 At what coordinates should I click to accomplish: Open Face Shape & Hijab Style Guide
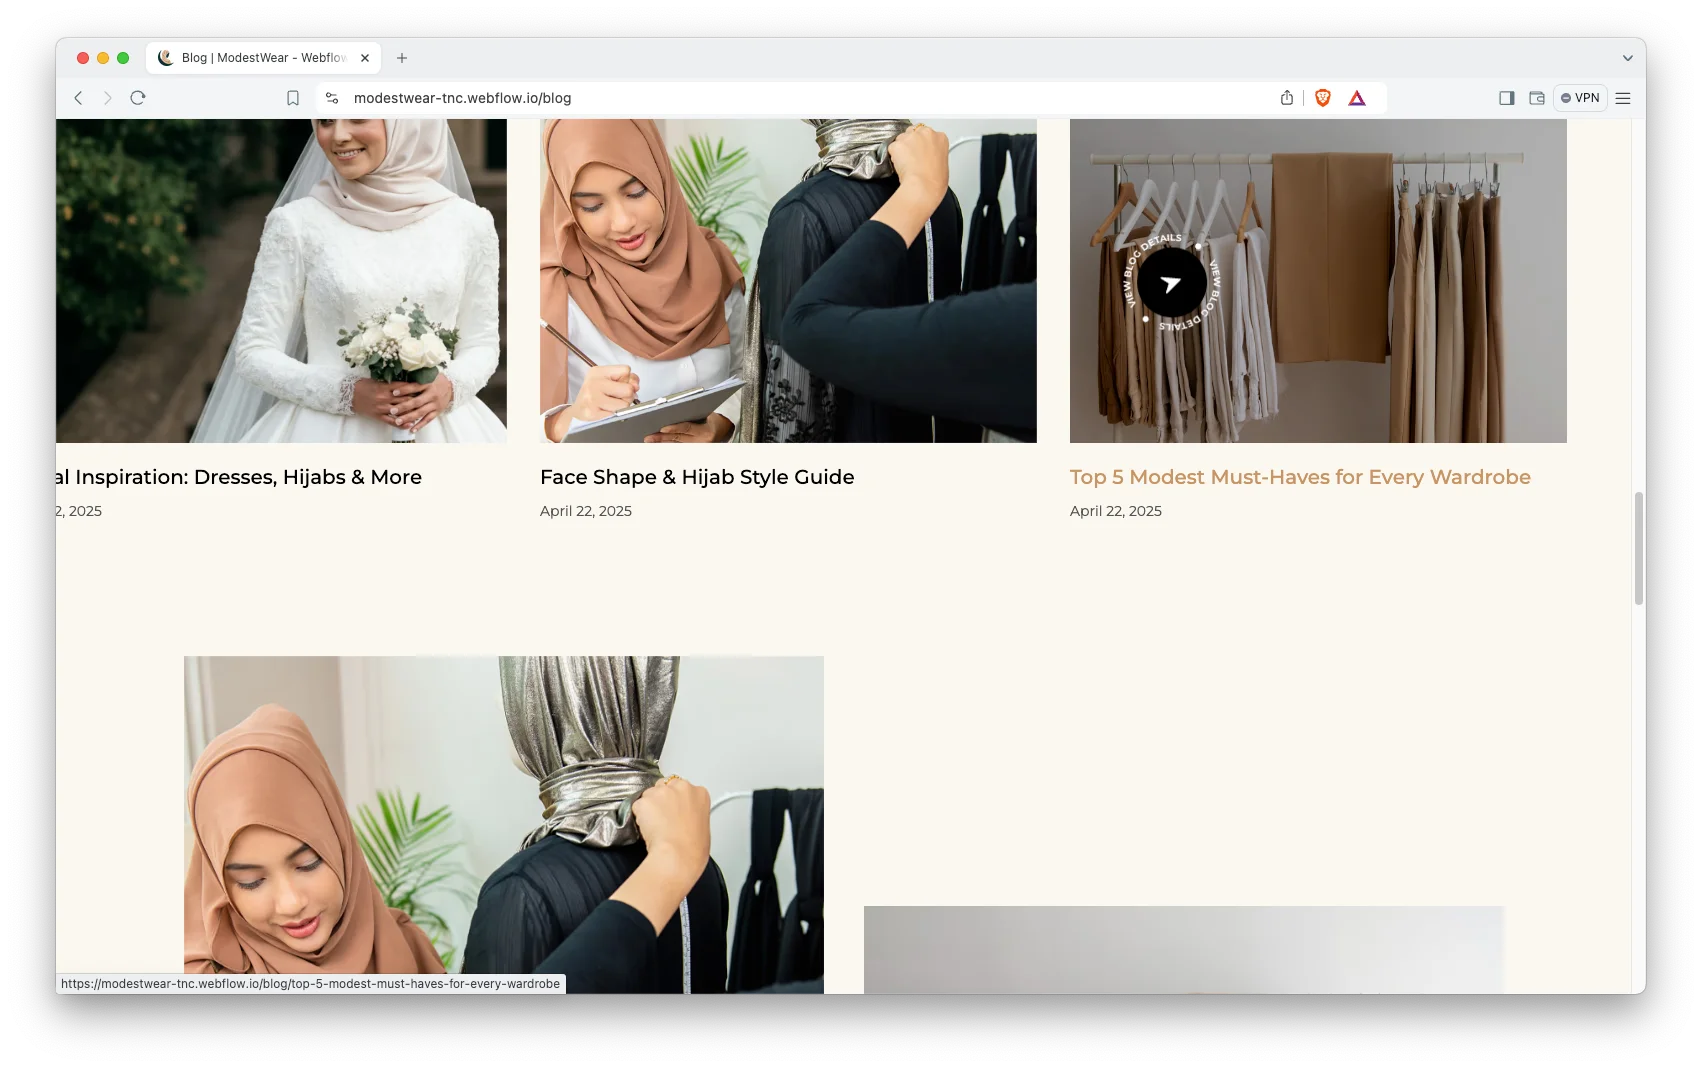(697, 477)
